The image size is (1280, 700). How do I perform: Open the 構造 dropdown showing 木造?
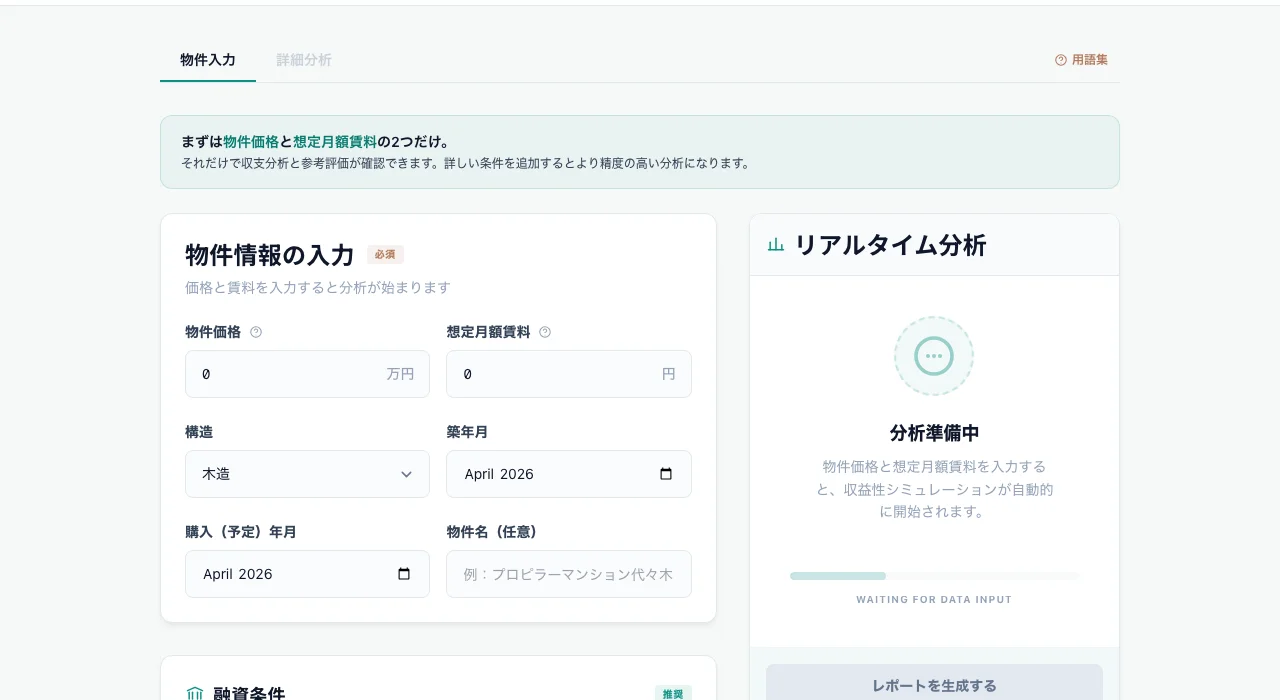(x=307, y=474)
